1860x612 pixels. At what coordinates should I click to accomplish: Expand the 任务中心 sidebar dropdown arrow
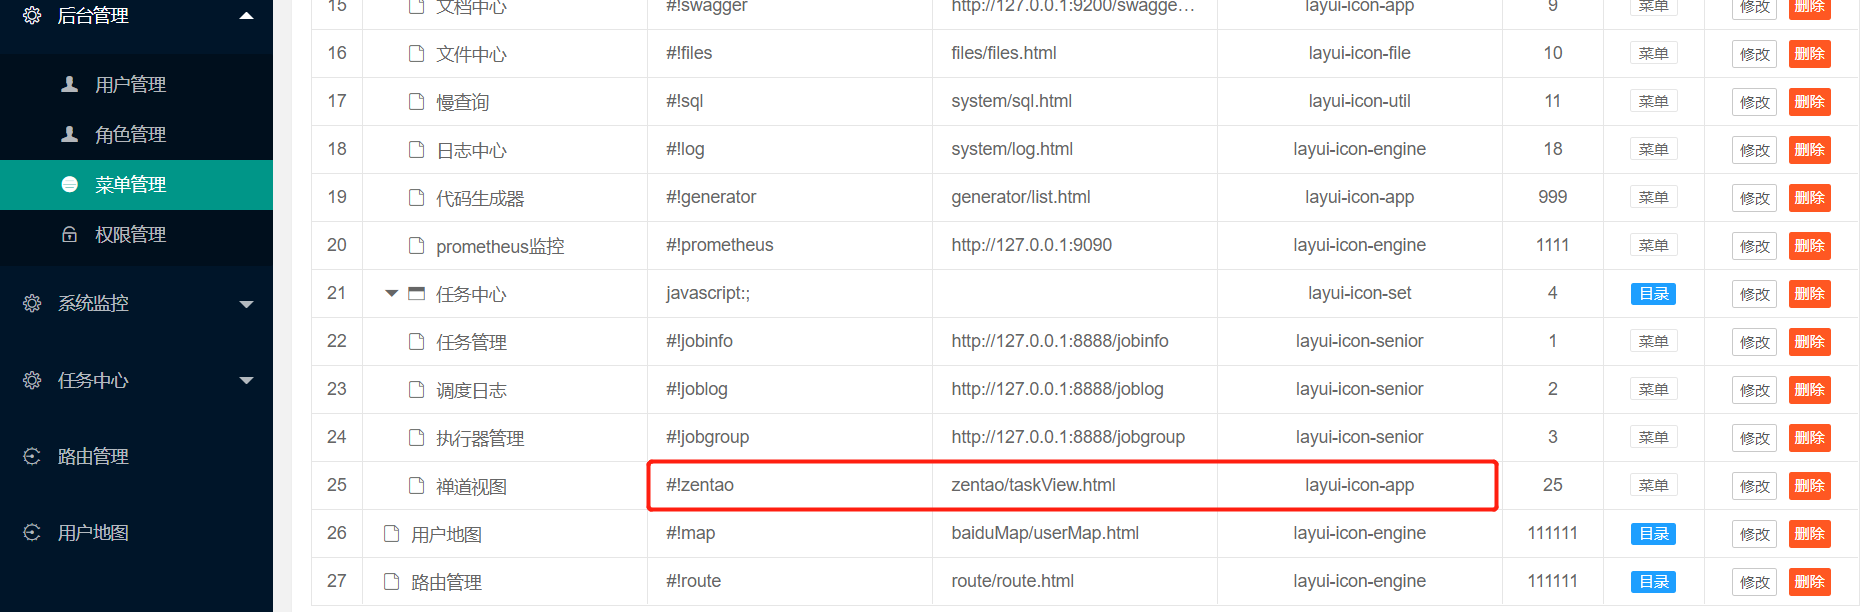246,380
